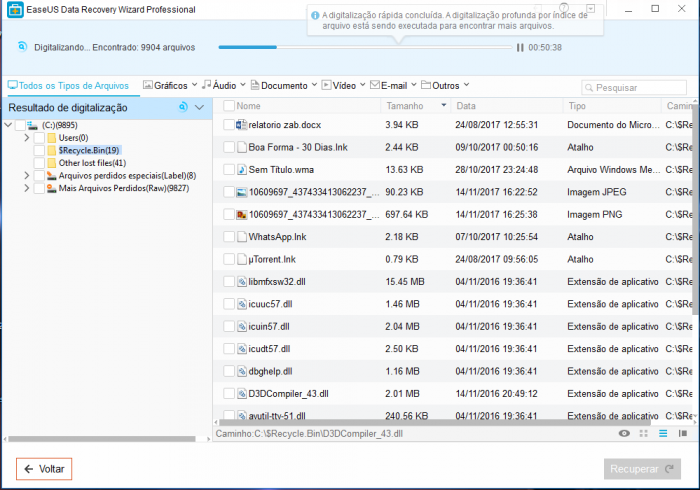
Task: Switch to thumbnail grid view
Action: tap(643, 433)
